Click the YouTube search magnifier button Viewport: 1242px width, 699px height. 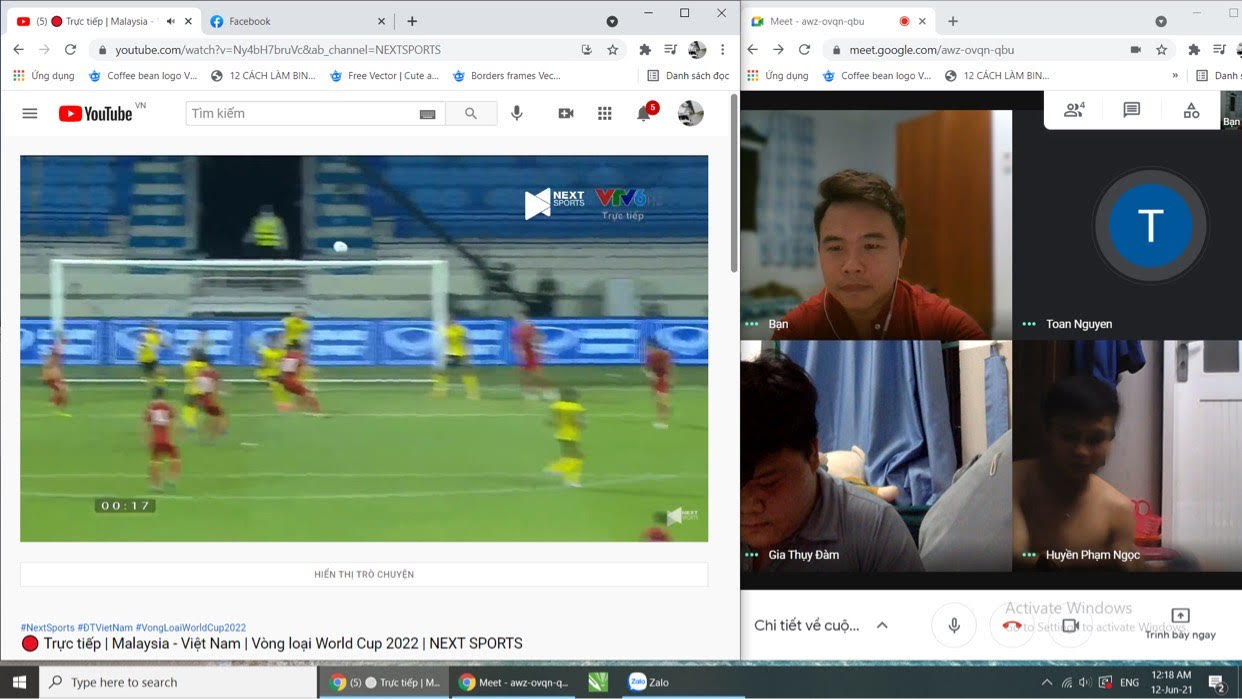pos(471,114)
